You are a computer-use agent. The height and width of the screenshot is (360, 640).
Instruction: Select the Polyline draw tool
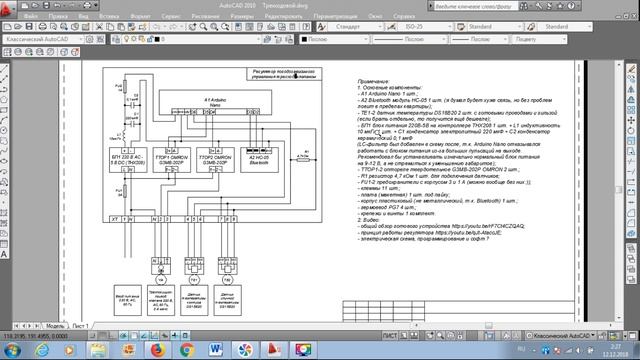(4, 89)
